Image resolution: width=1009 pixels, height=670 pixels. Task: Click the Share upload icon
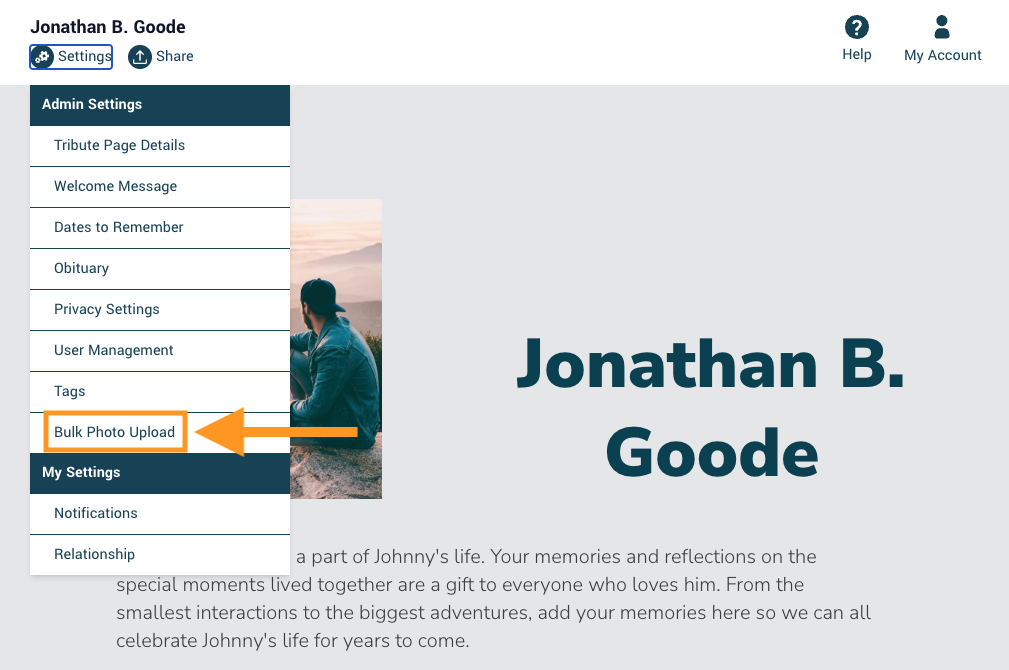coord(140,57)
